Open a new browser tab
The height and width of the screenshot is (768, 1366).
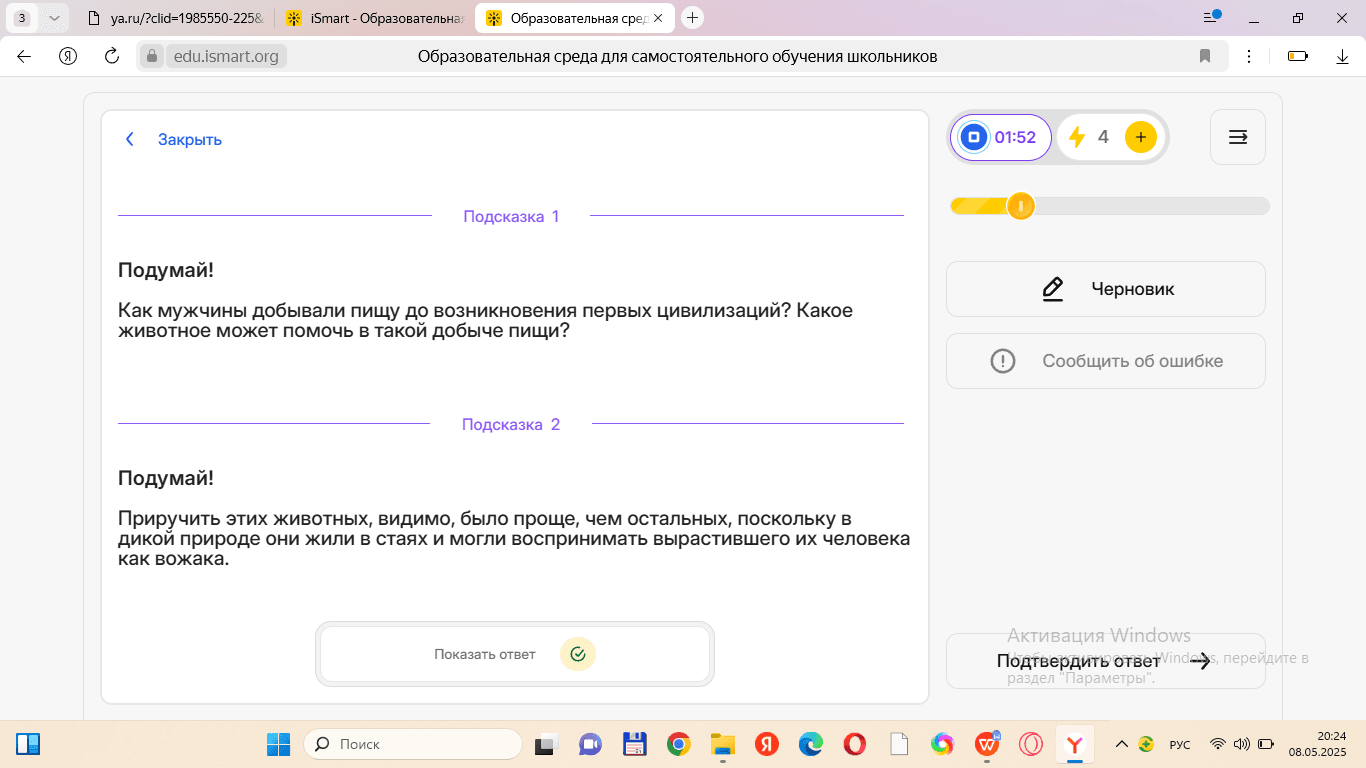tap(692, 18)
